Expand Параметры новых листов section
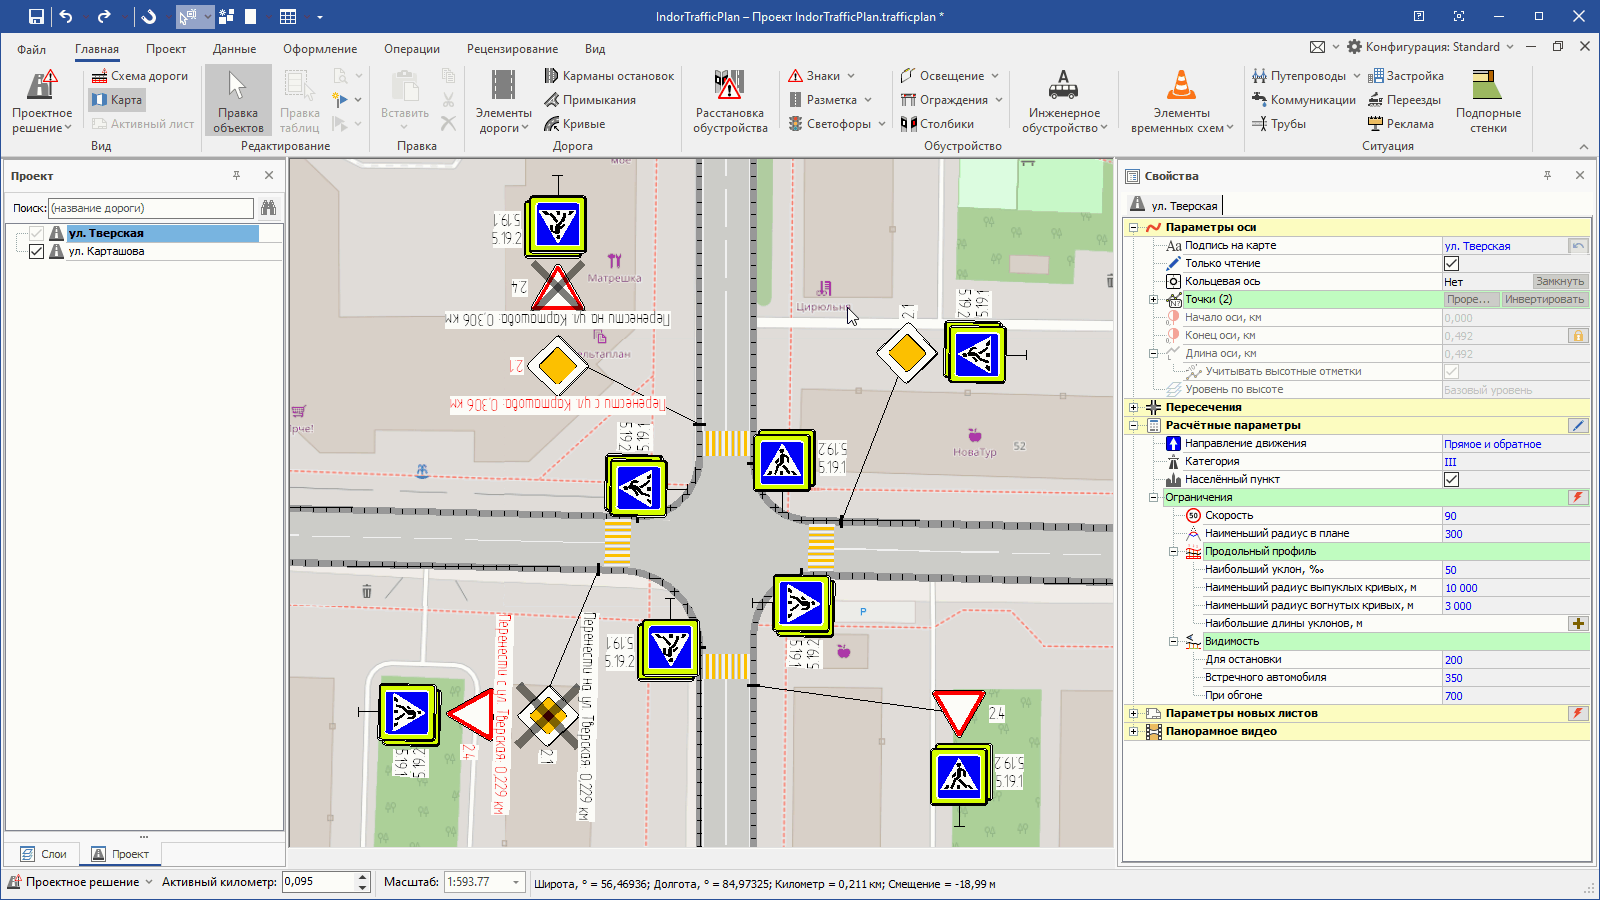 (1133, 713)
